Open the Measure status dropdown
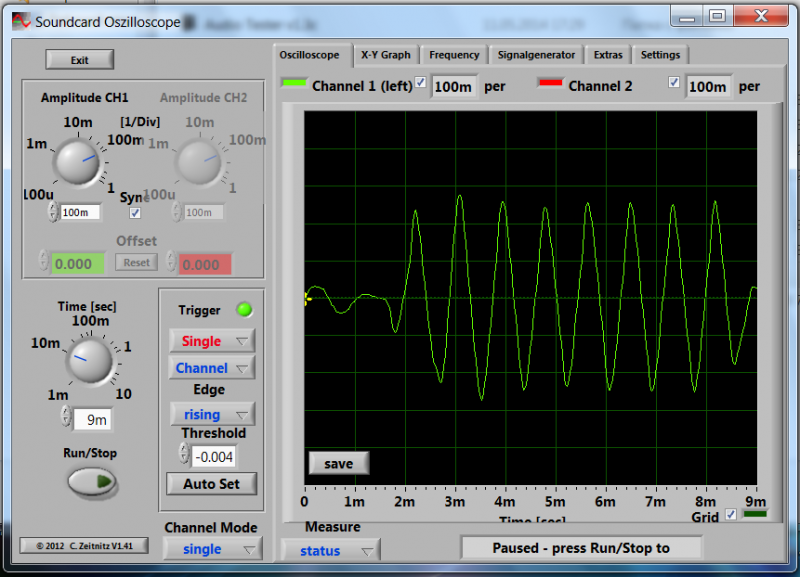The image size is (800, 577). pos(330,550)
